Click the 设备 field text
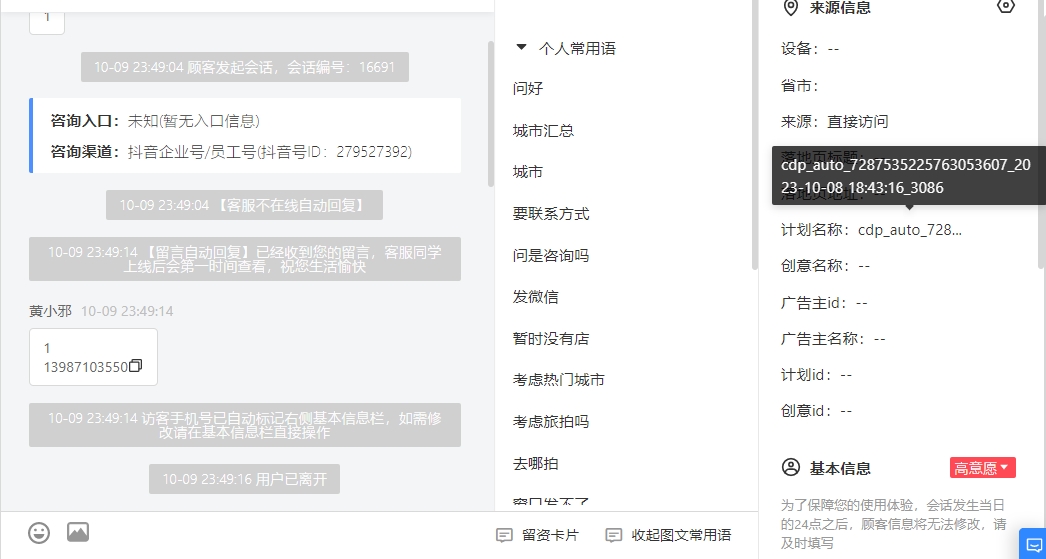The image size is (1046, 559). pos(810,49)
